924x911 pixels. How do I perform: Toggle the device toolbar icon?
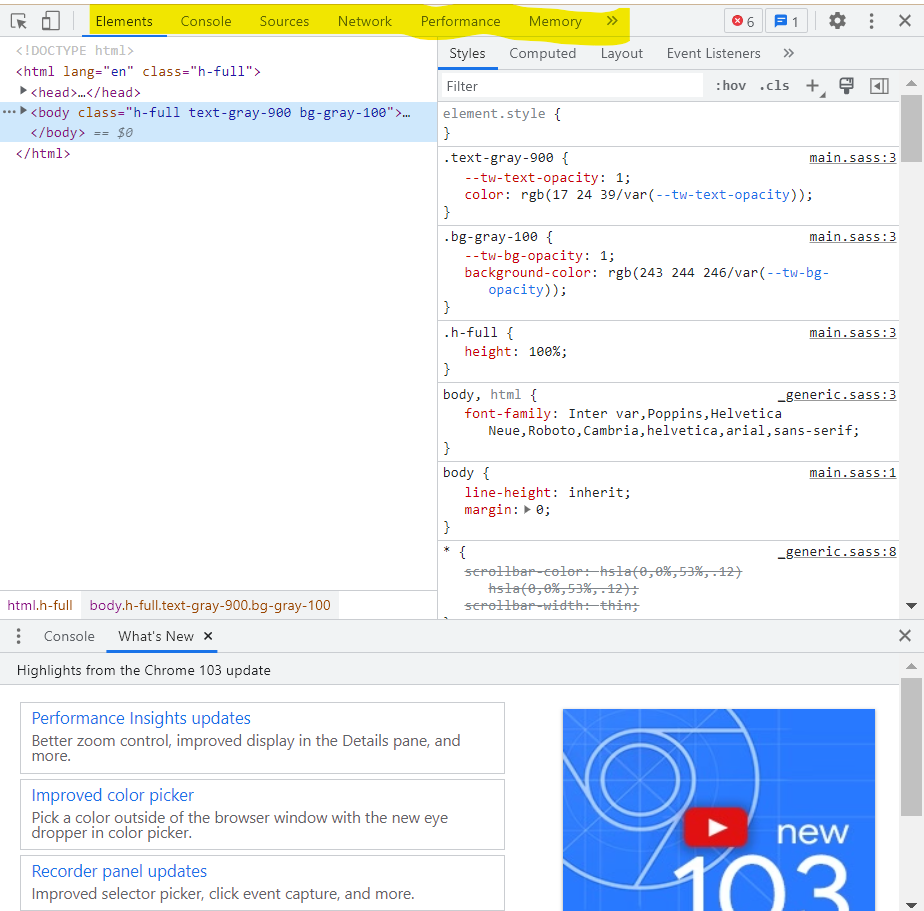click(x=50, y=21)
